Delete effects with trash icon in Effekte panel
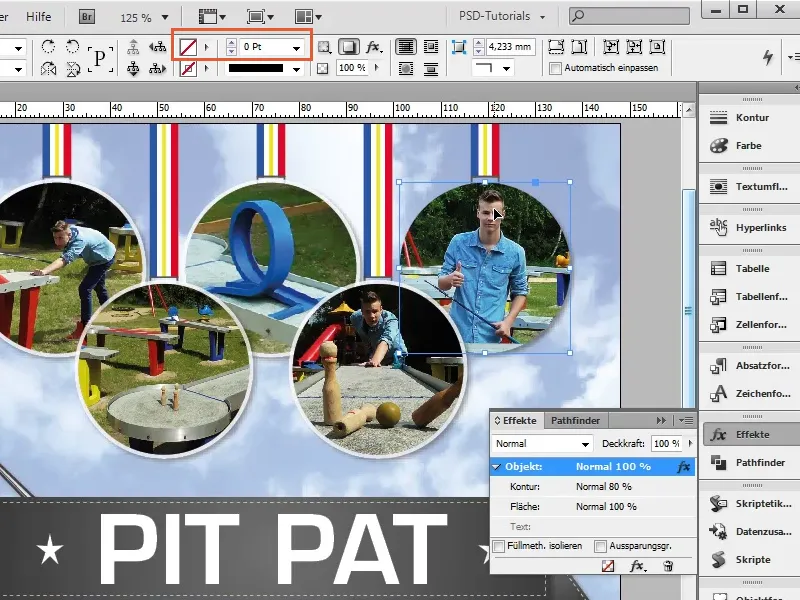Image resolution: width=800 pixels, height=600 pixels. coord(668,566)
